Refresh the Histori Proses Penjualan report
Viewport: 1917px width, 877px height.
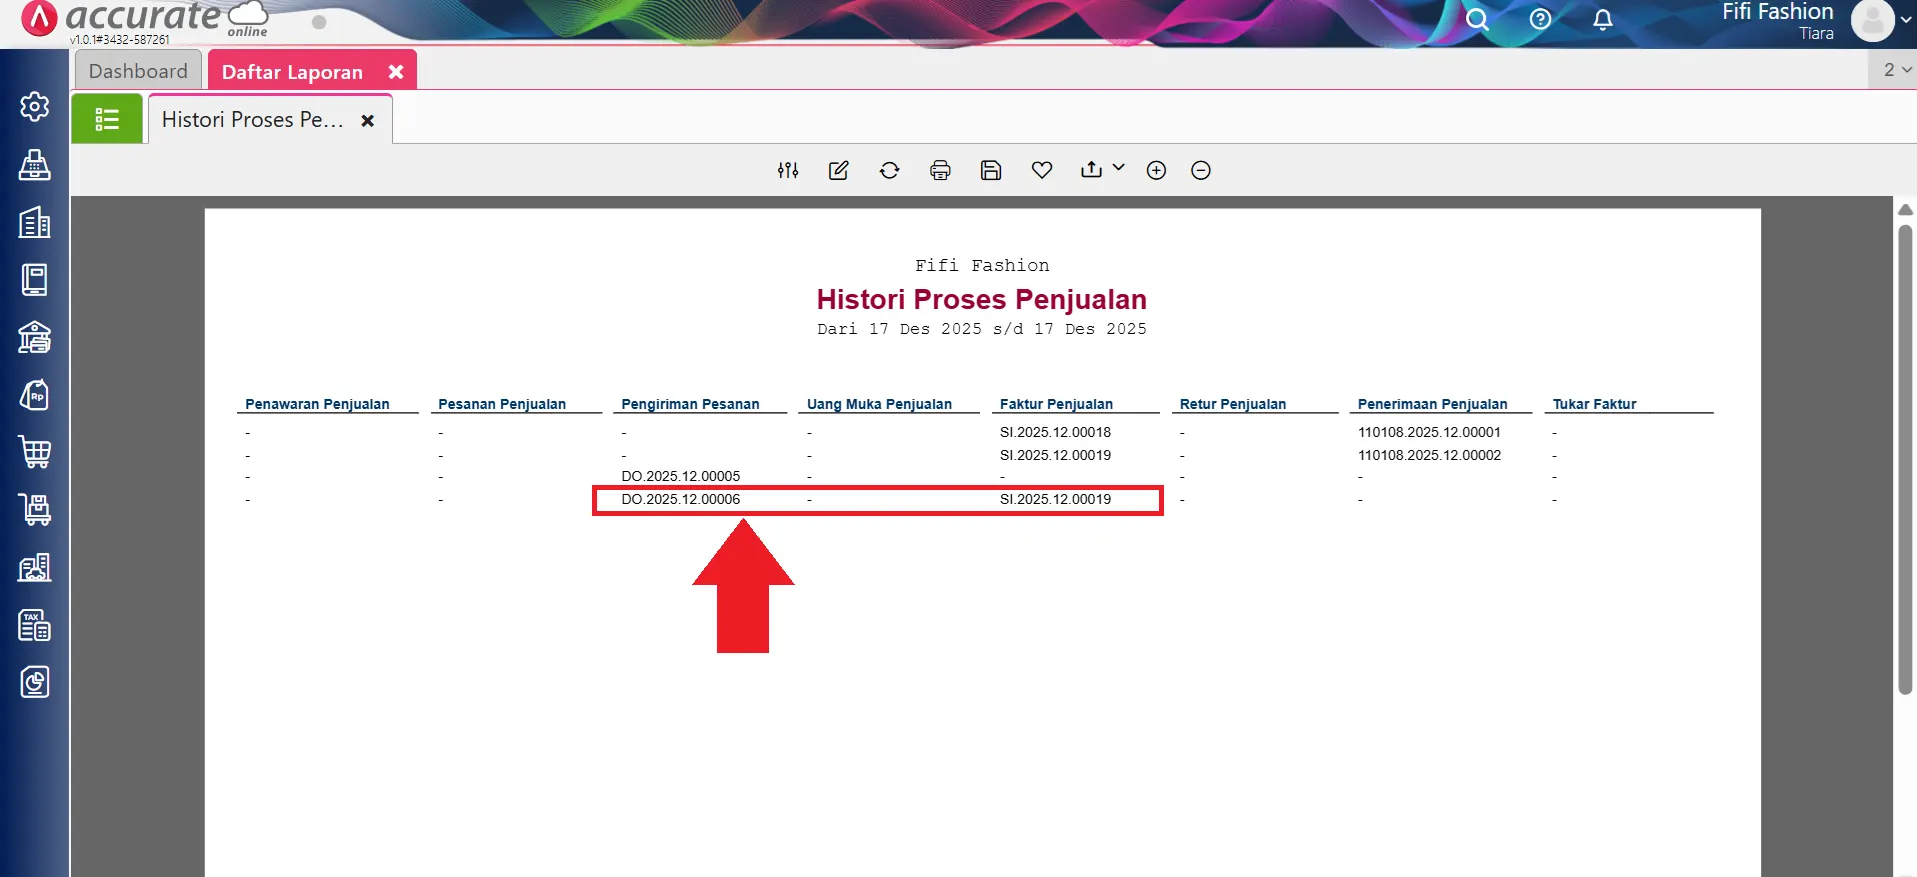889,170
